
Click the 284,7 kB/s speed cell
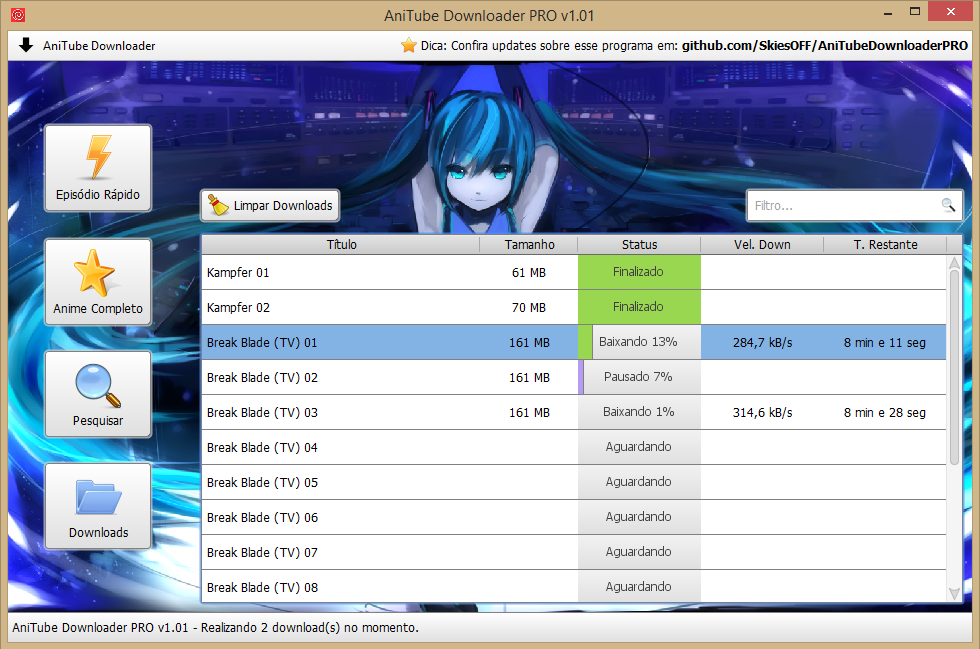(x=762, y=343)
